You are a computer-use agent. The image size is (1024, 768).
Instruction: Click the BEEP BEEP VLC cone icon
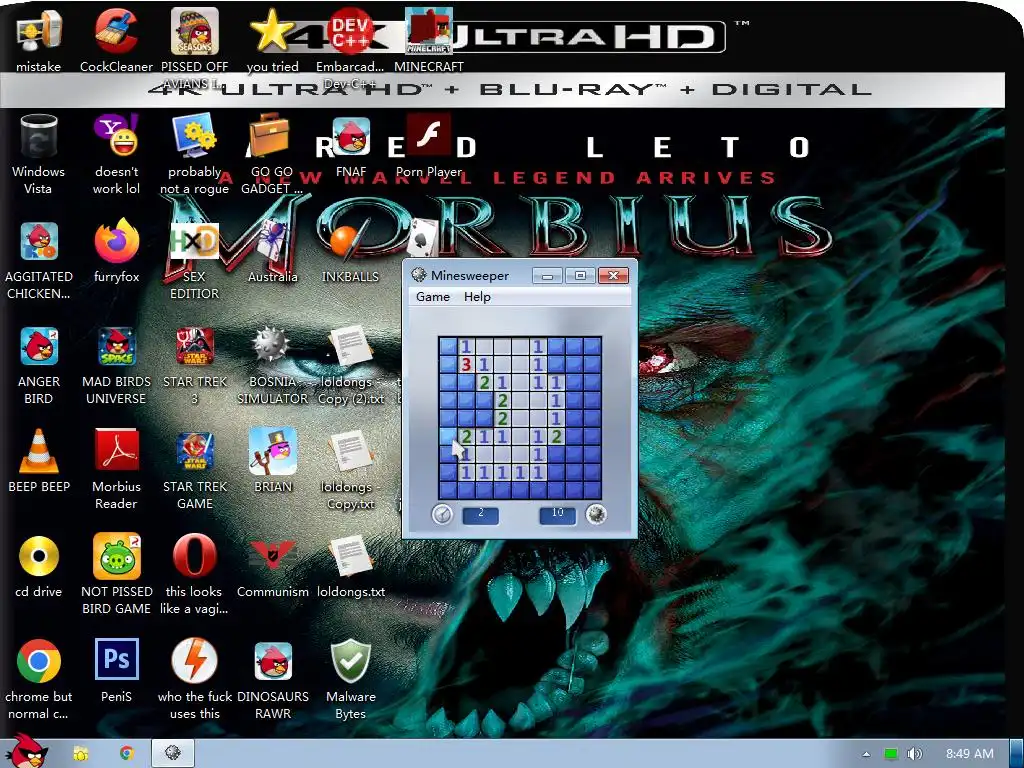pyautogui.click(x=39, y=460)
